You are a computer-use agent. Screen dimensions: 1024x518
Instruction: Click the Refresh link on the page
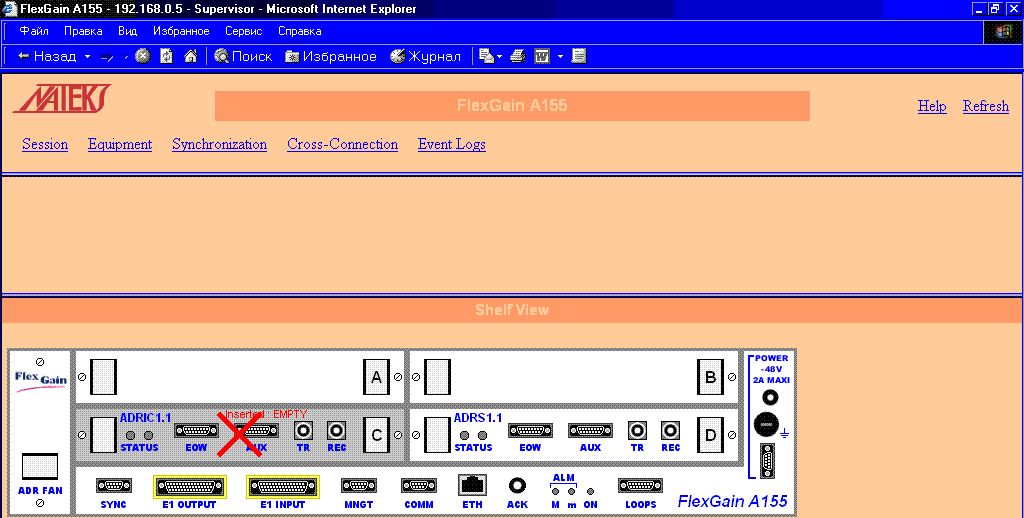pyautogui.click(x=985, y=106)
